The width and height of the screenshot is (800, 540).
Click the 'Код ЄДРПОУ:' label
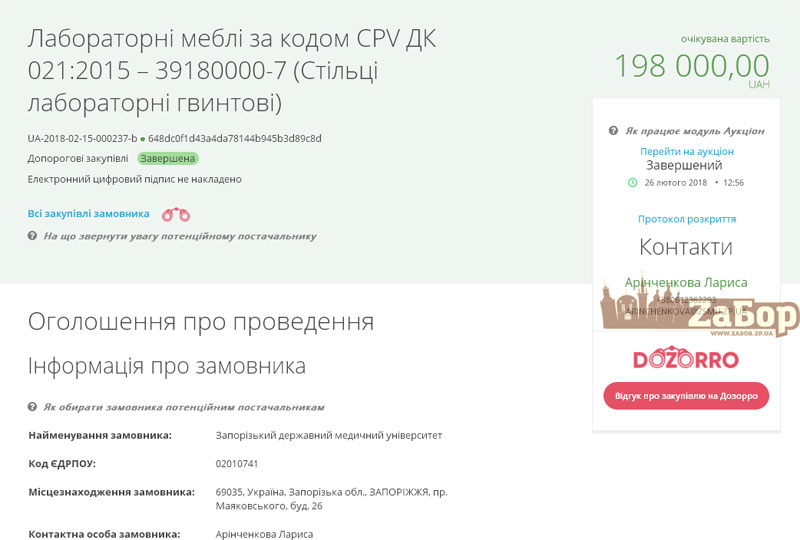(62, 463)
